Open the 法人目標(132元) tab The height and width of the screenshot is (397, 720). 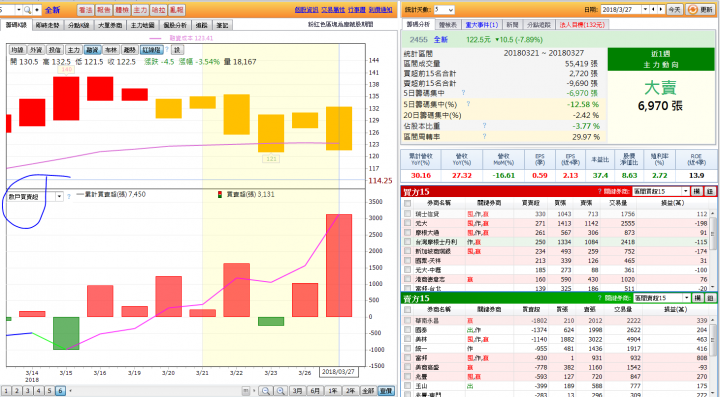(x=582, y=25)
